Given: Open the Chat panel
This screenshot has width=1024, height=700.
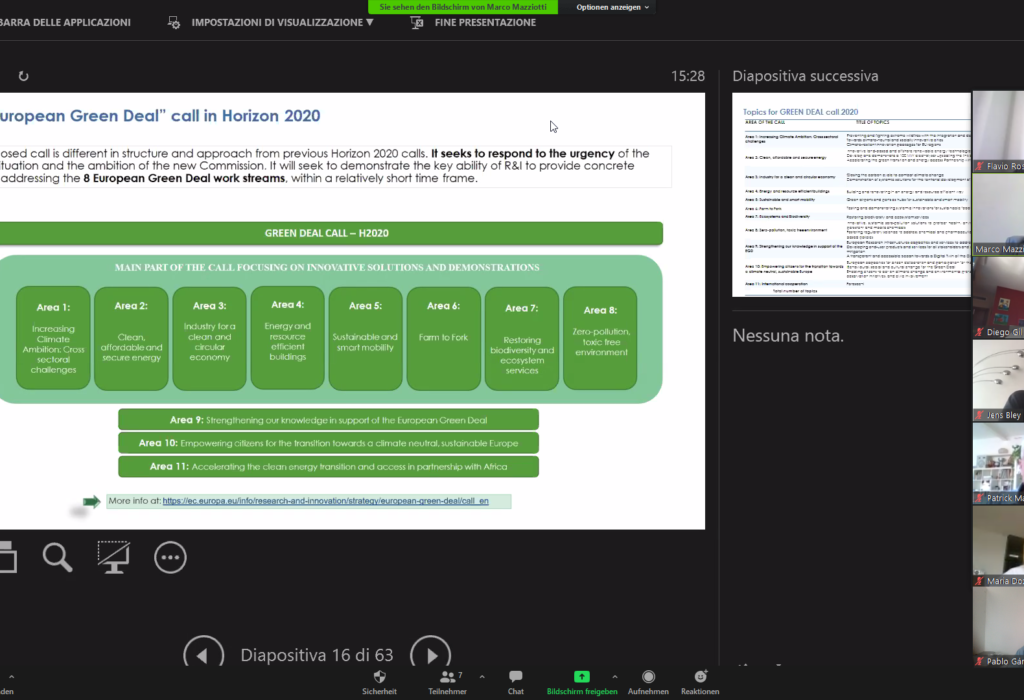Looking at the screenshot, I should 515,677.
